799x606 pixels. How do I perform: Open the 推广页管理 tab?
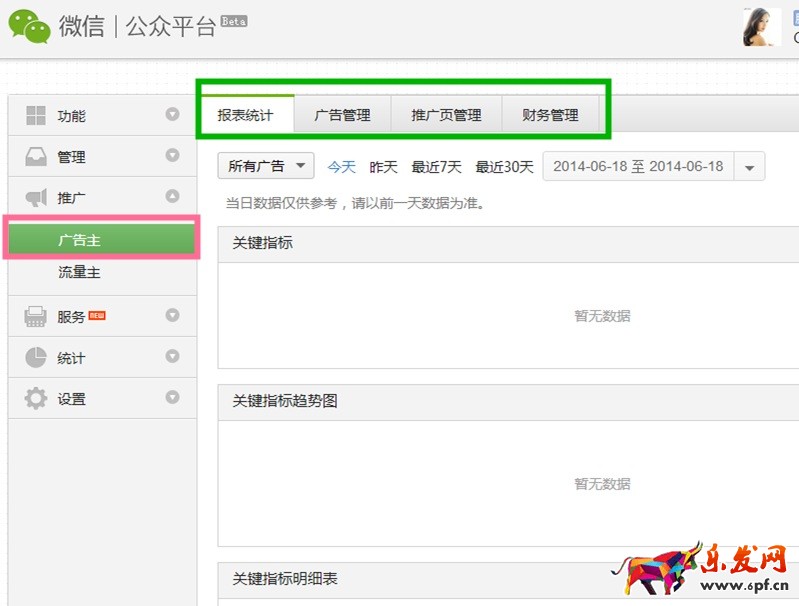(446, 115)
